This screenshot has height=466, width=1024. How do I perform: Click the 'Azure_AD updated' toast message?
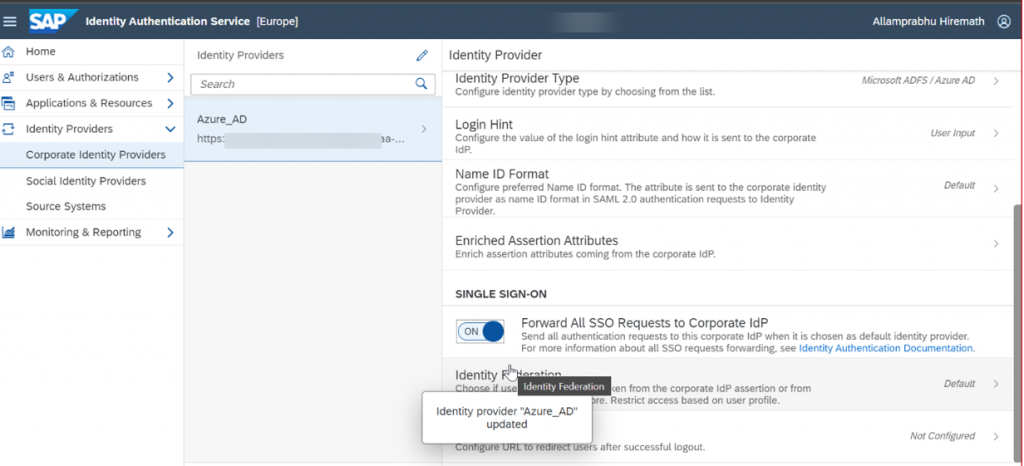coord(507,418)
